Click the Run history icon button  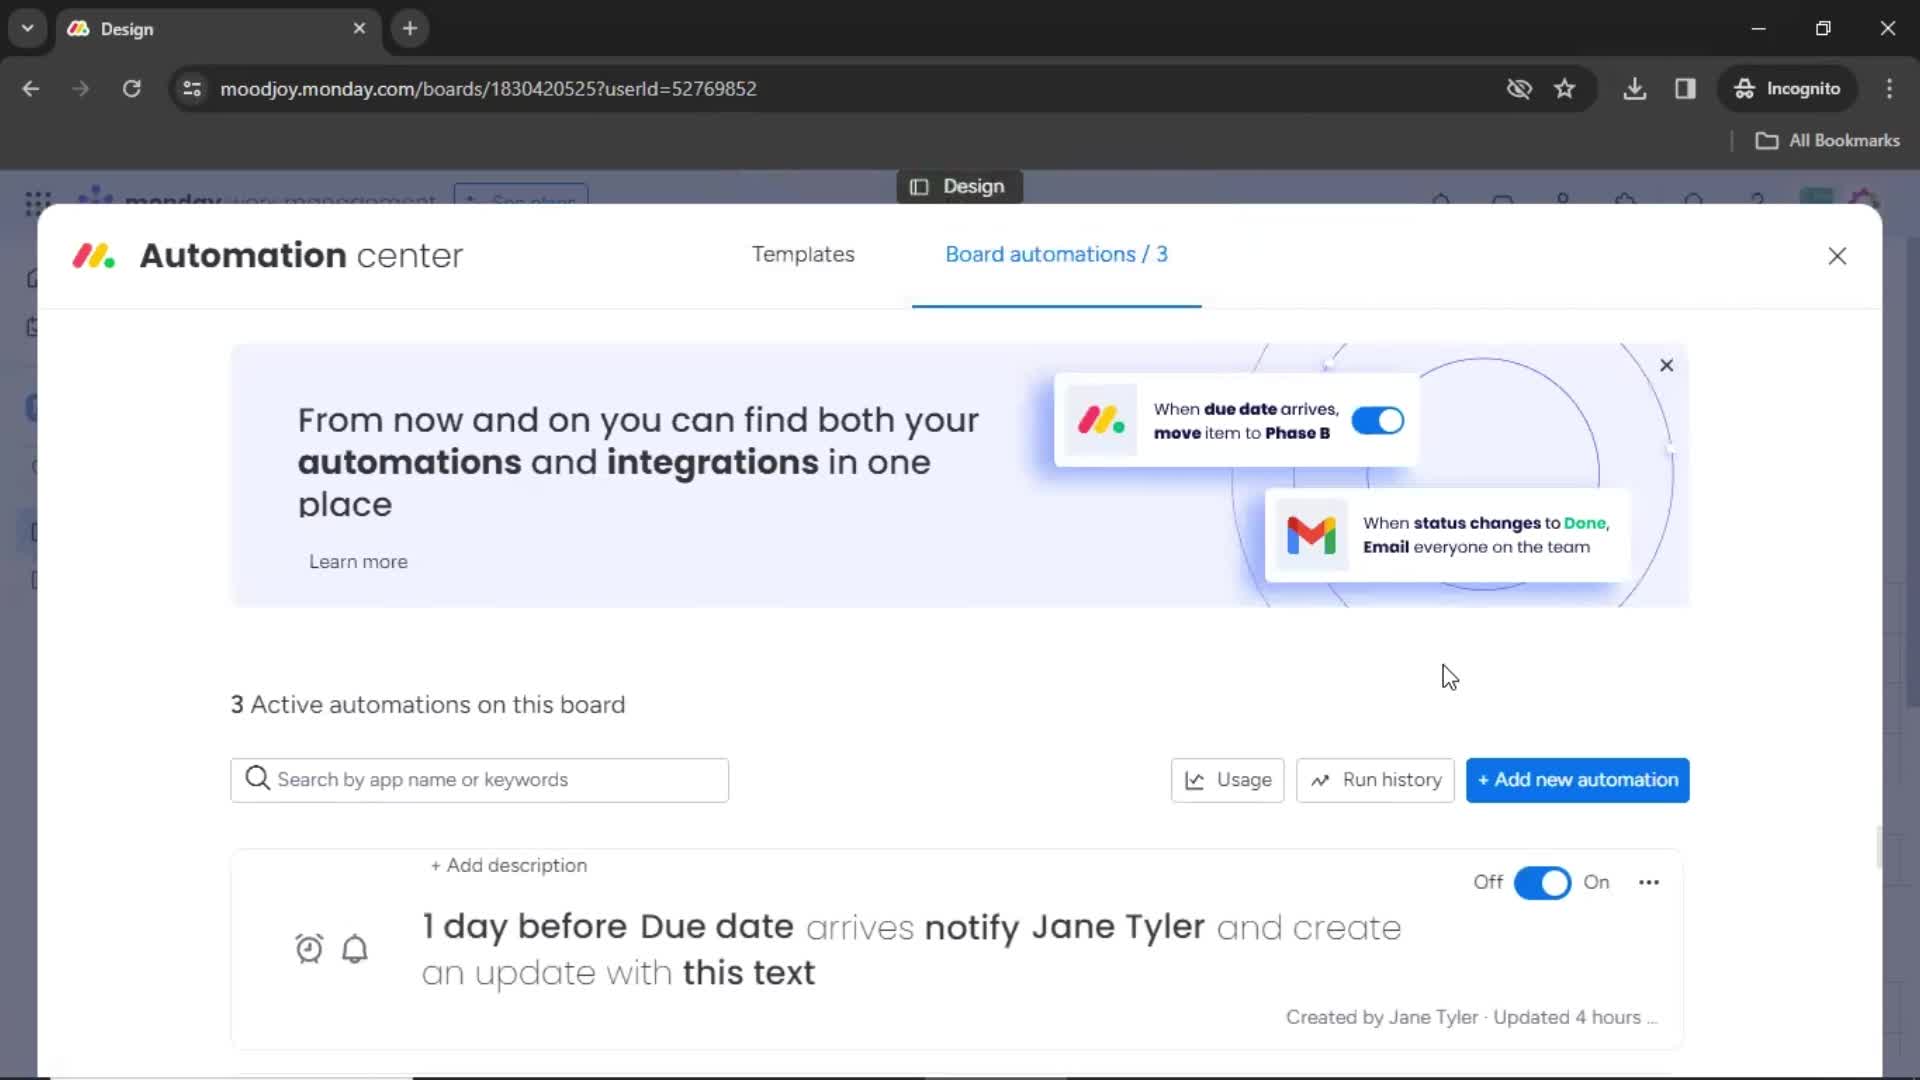pos(1377,779)
